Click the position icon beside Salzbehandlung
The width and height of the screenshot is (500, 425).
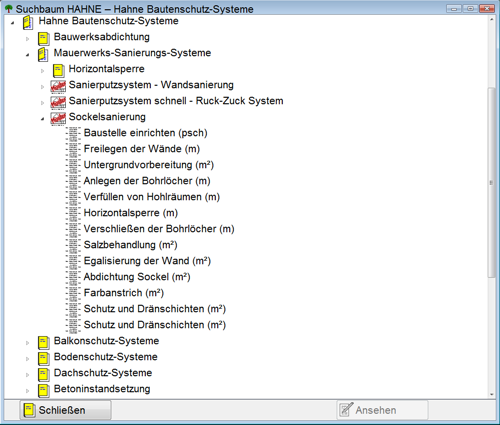[73, 245]
